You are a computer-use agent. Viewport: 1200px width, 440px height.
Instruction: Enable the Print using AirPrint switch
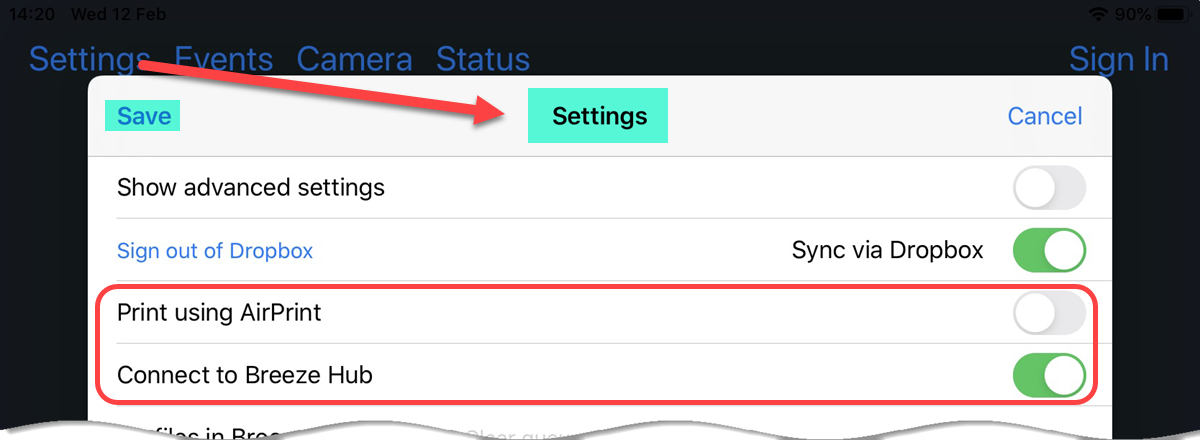tap(1049, 313)
